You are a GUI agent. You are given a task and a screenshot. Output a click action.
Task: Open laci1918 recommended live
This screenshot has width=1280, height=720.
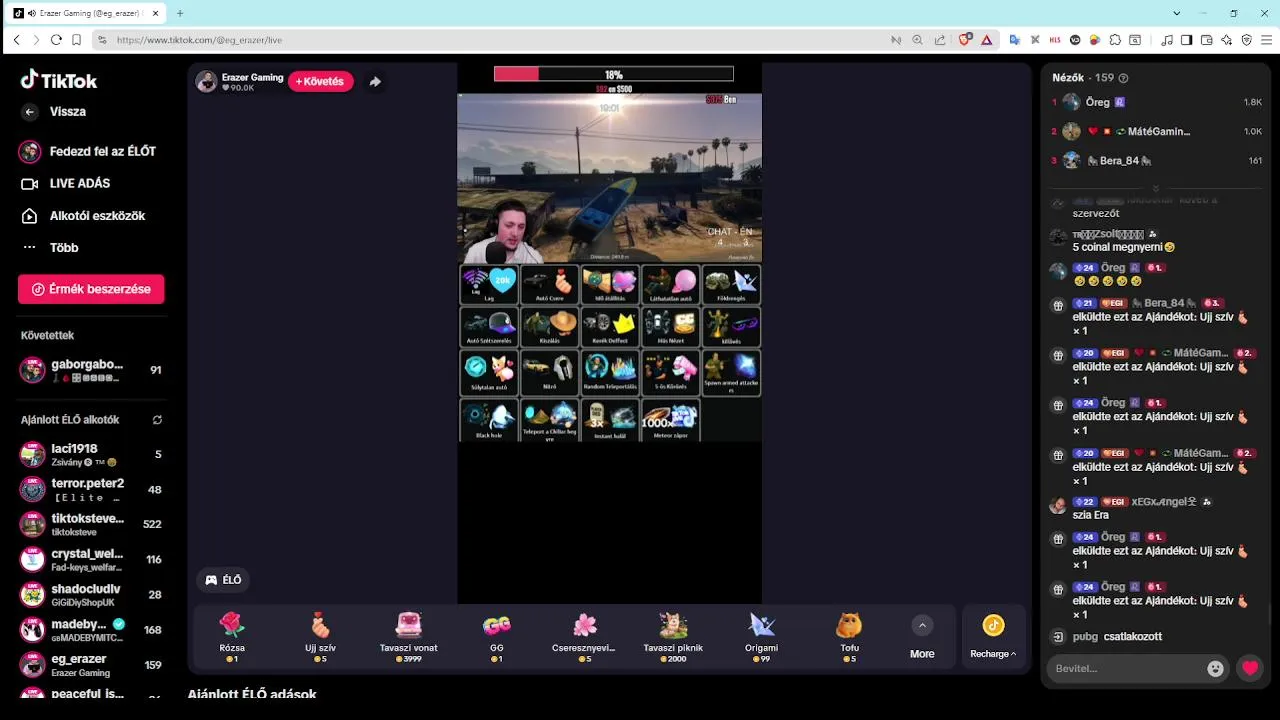click(x=92, y=455)
